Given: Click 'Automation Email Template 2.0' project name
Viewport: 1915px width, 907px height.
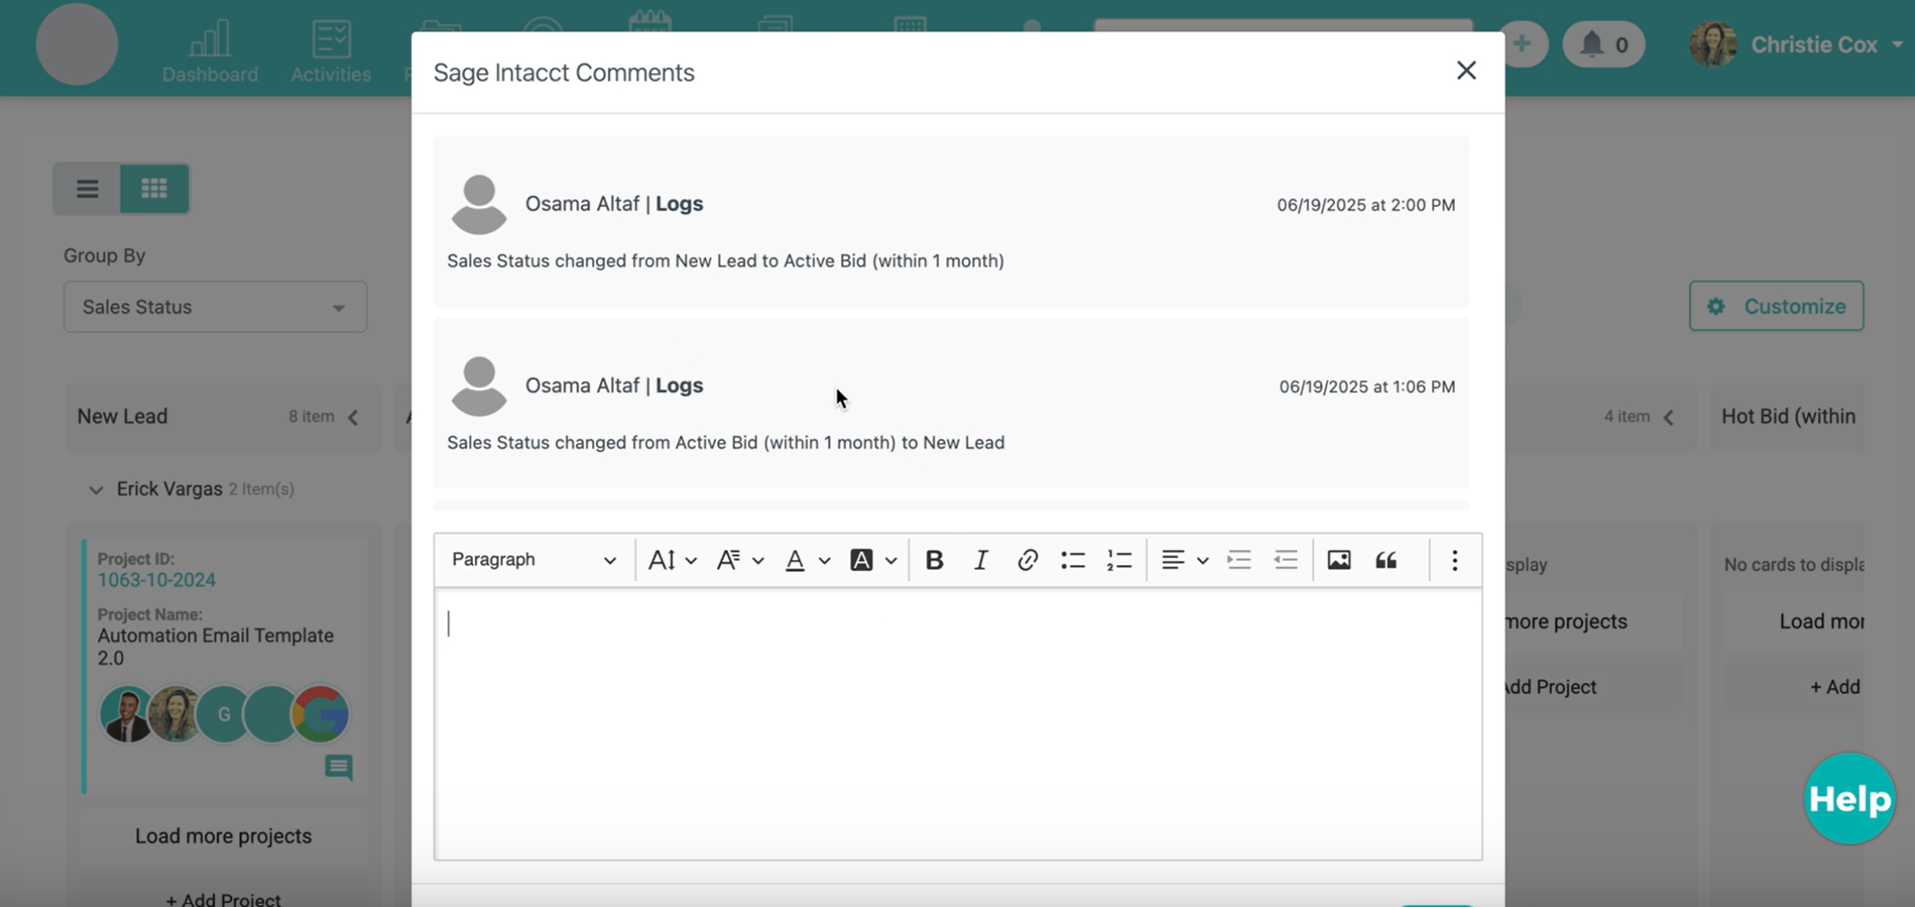Looking at the screenshot, I should click(x=215, y=647).
